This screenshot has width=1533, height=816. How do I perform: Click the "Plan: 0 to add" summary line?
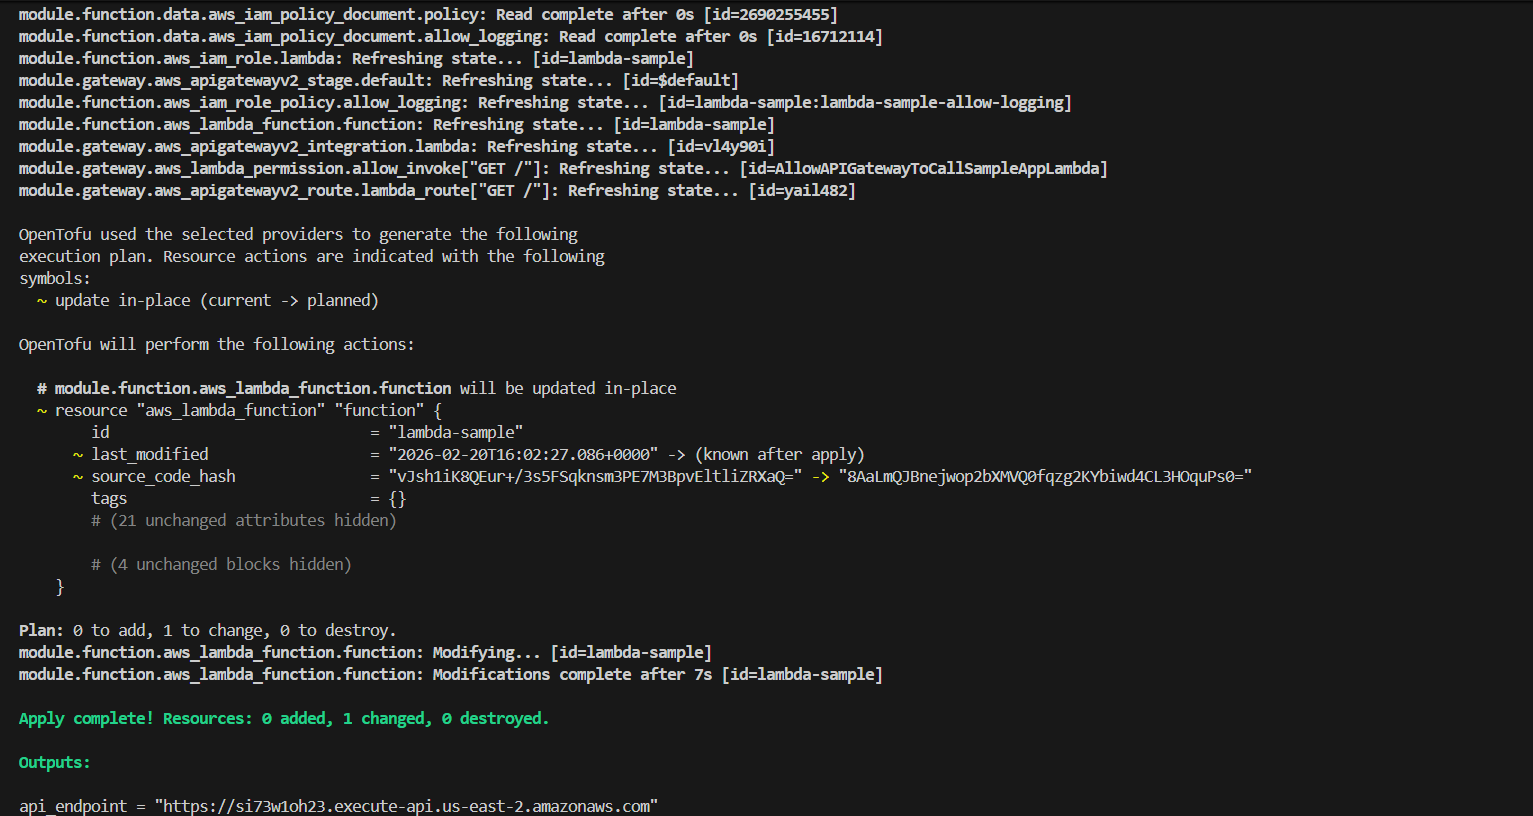(x=207, y=630)
